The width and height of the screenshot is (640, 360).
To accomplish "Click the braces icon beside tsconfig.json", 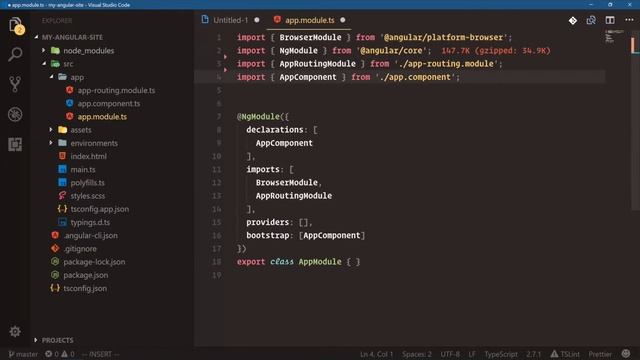I will coord(55,288).
